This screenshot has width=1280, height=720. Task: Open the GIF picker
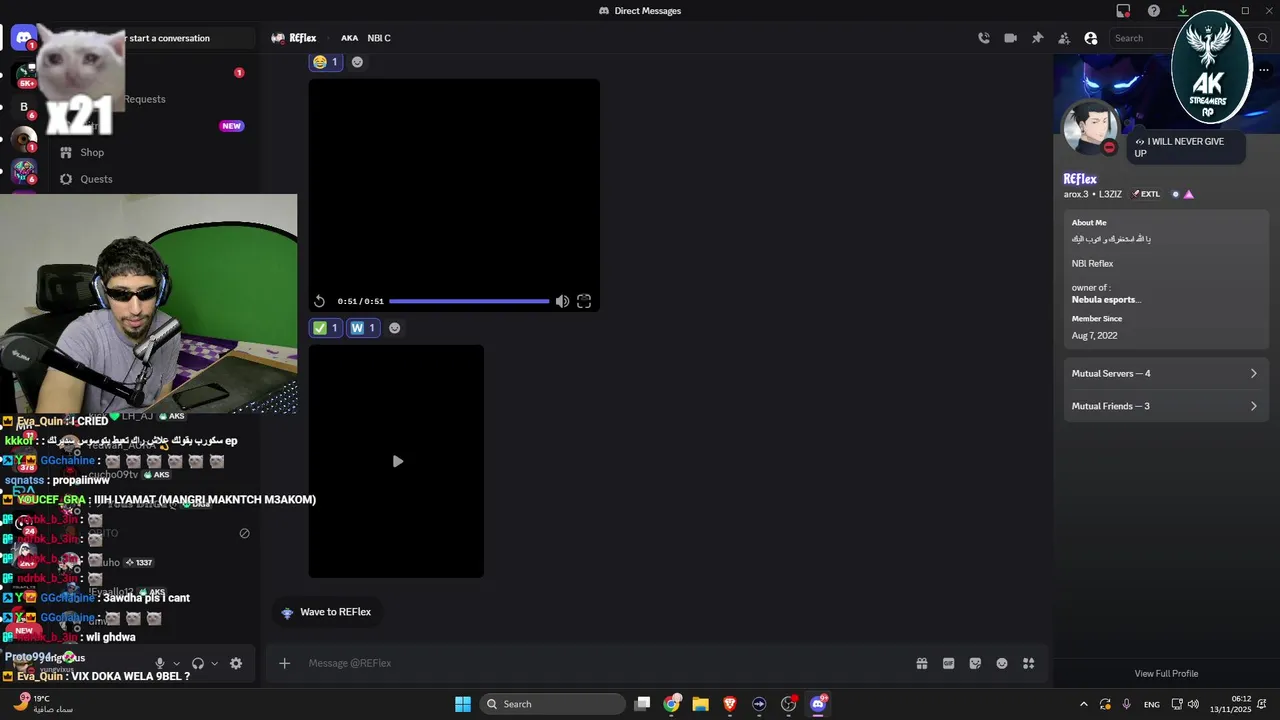tap(948, 663)
